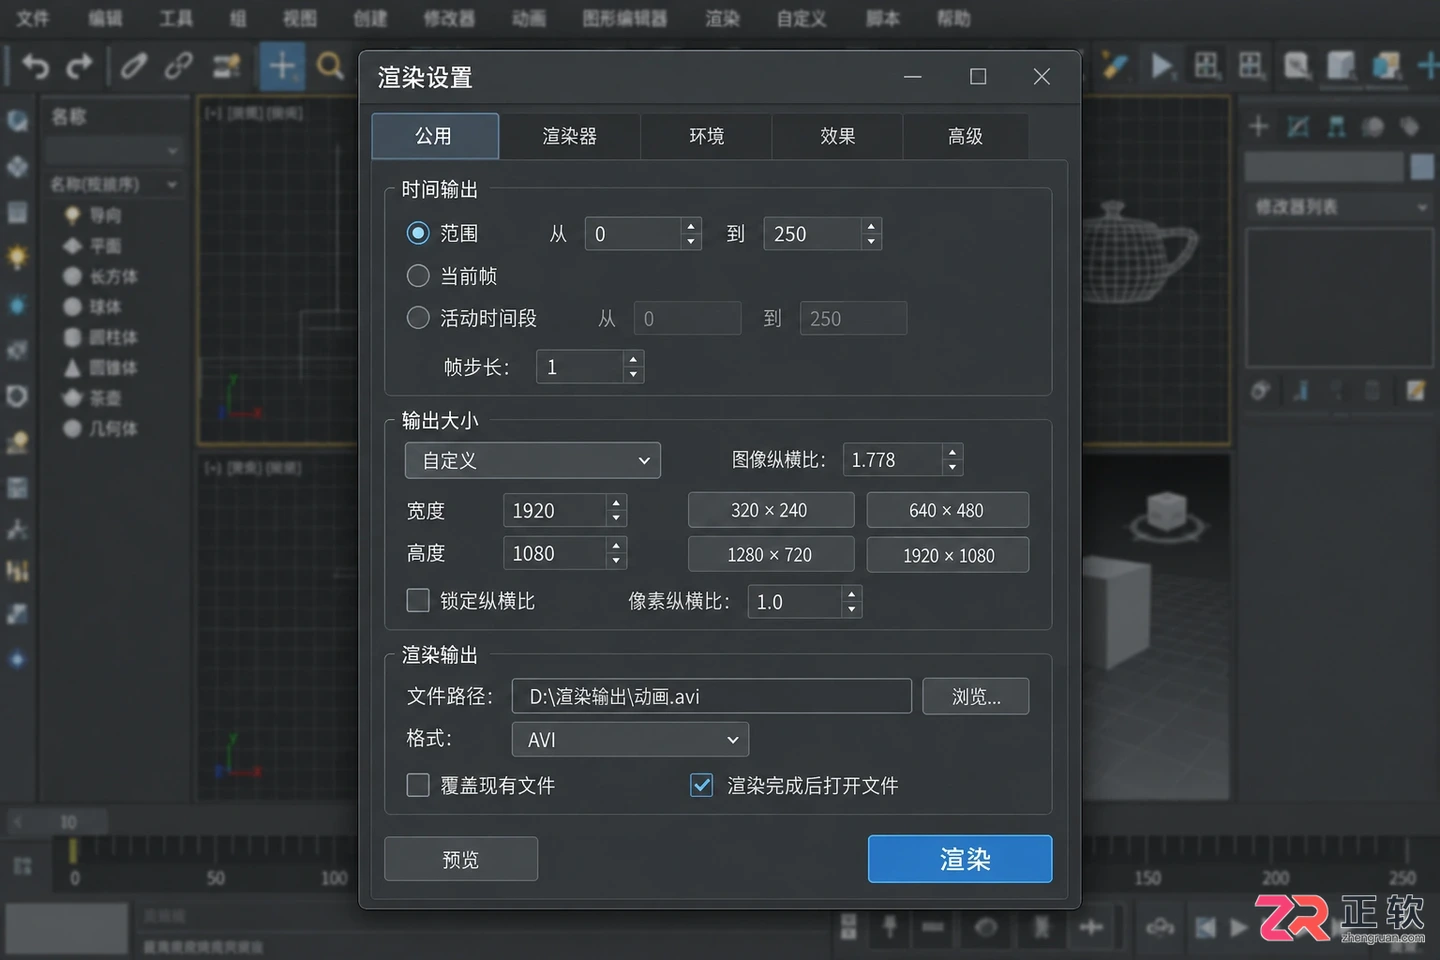The width and height of the screenshot is (1440, 960).
Task: Click the blue 渲染 button
Action: pyautogui.click(x=960, y=859)
